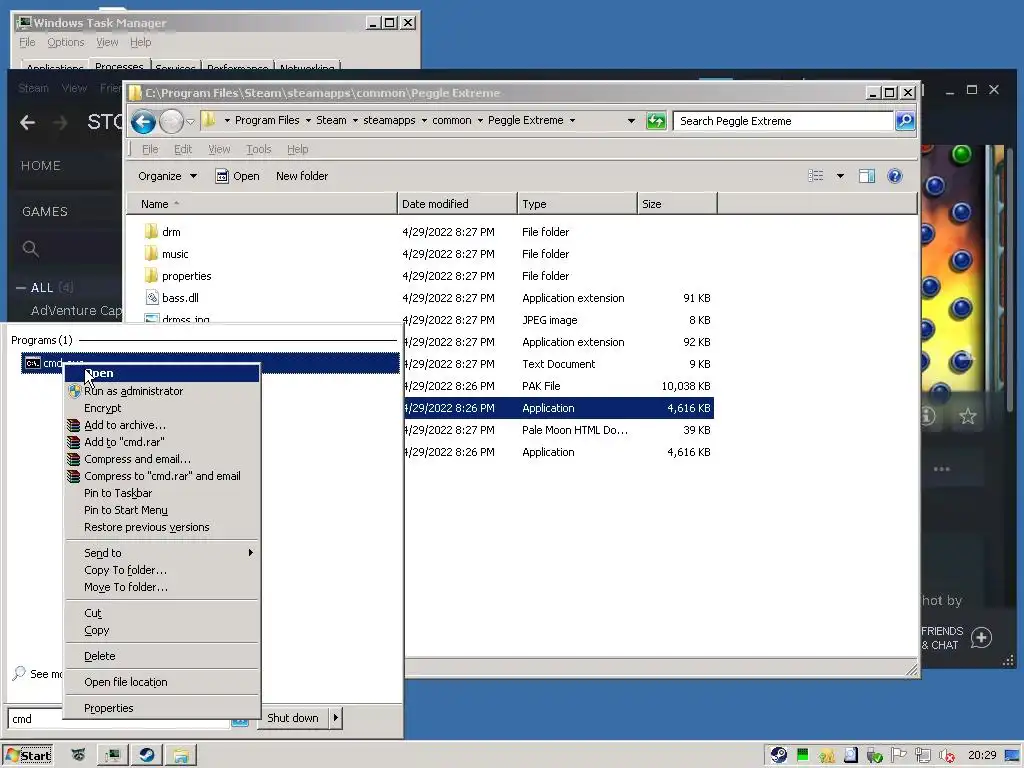Open Task Manager Options menu
Viewport: 1024px width, 768px height.
(x=65, y=42)
